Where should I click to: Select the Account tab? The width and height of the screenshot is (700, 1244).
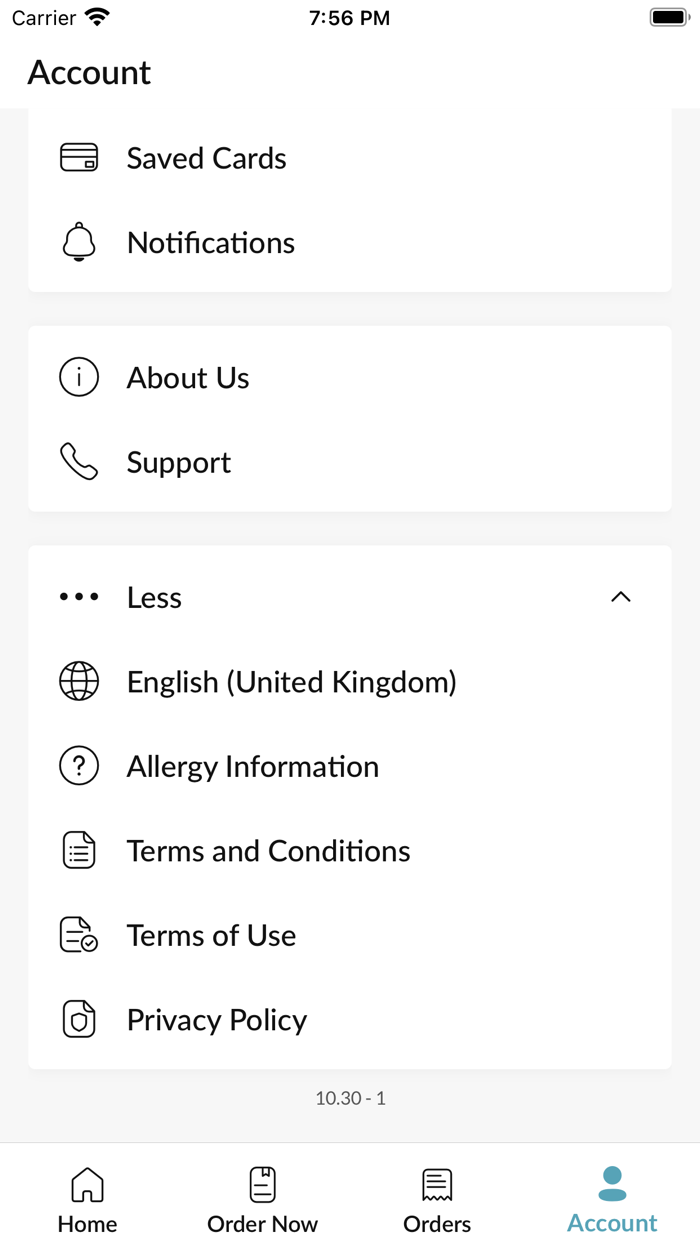pyautogui.click(x=612, y=1200)
